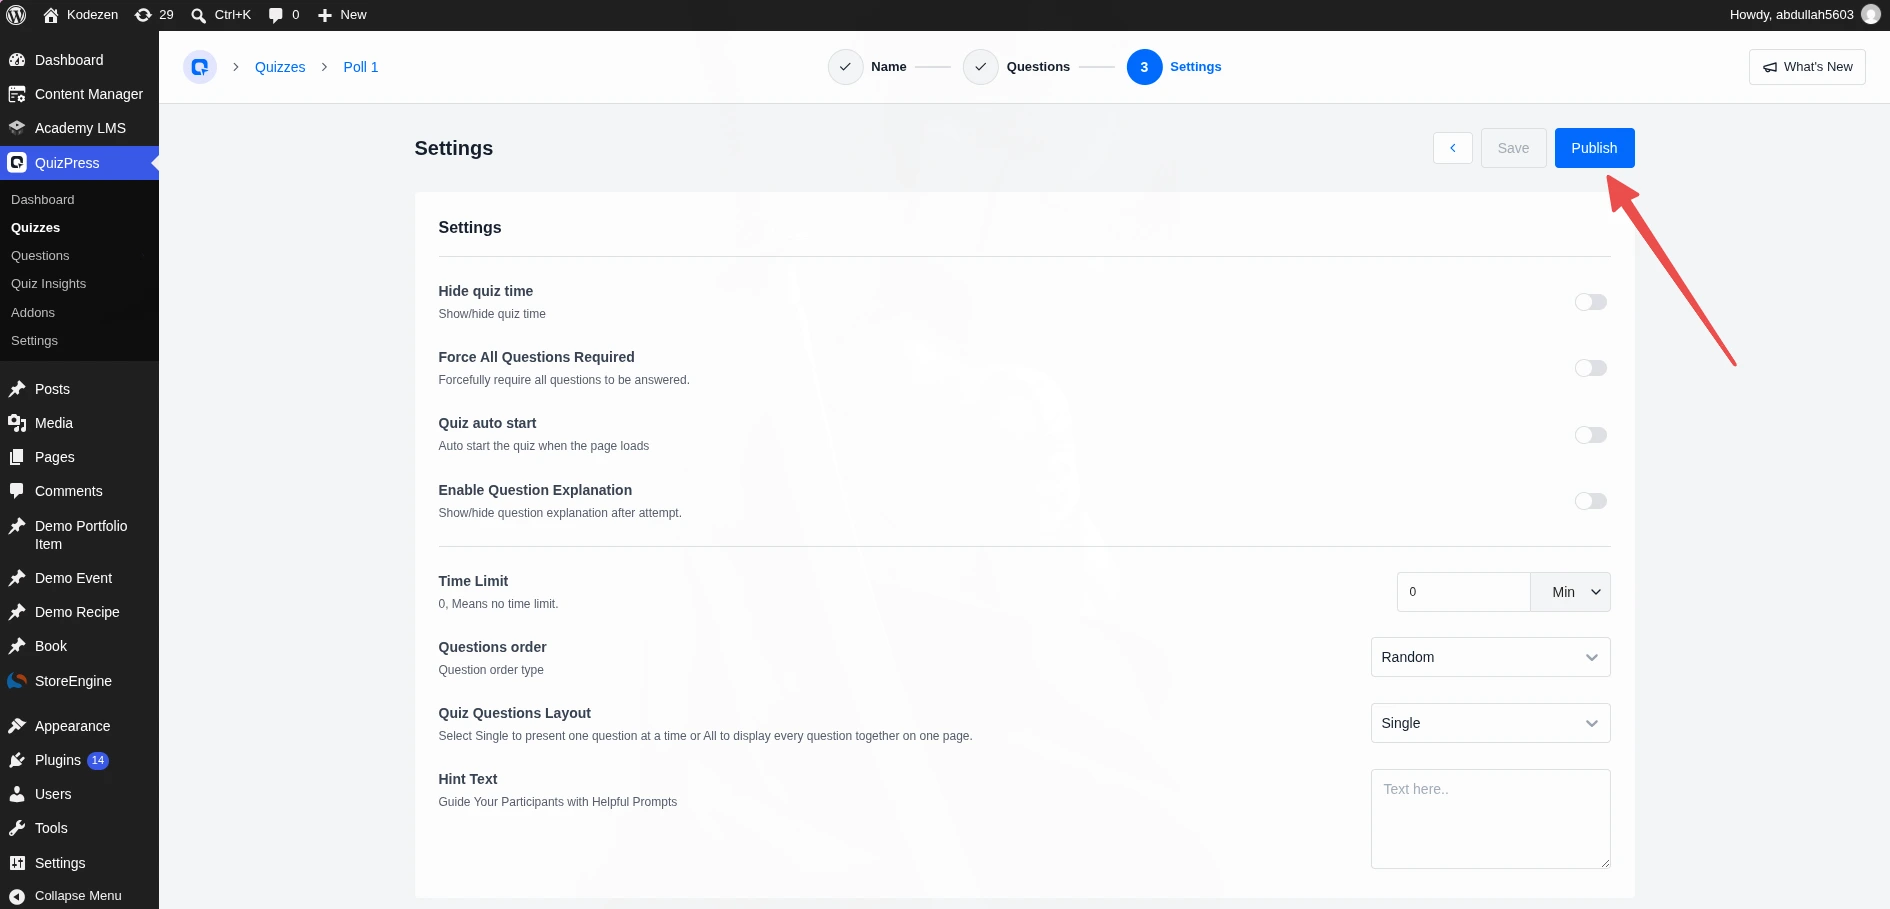This screenshot has height=909, width=1890.
Task: Toggle Hide quiz time switch
Action: click(1590, 302)
